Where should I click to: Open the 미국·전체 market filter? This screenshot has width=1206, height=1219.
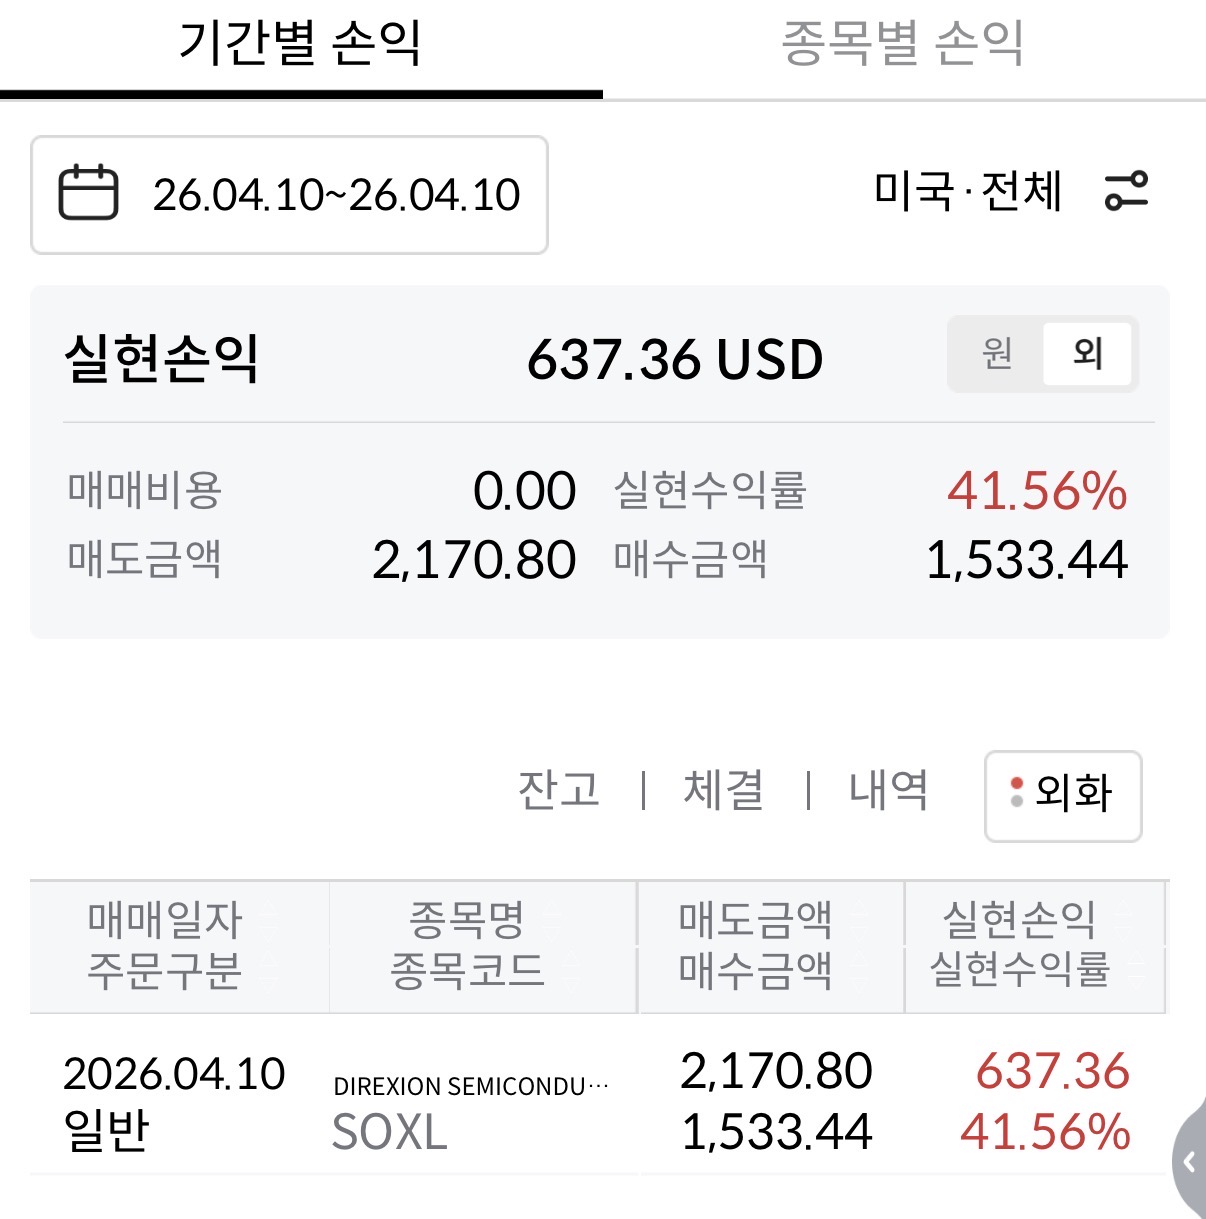point(967,191)
